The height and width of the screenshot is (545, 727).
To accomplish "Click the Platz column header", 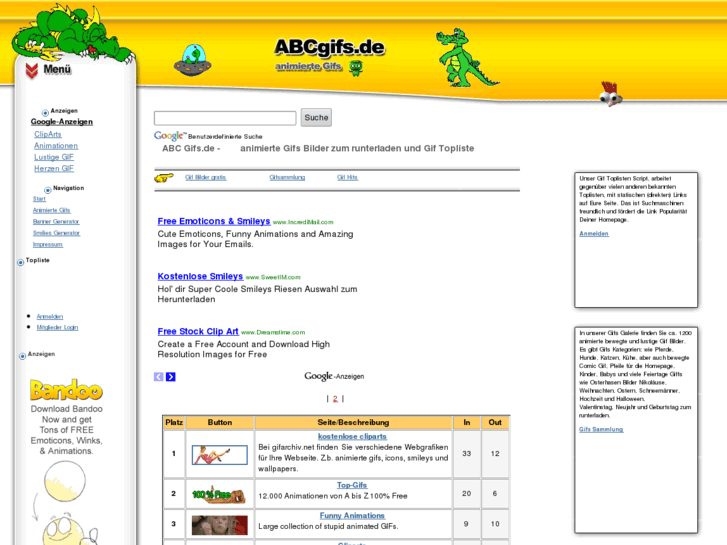I will click(x=174, y=423).
